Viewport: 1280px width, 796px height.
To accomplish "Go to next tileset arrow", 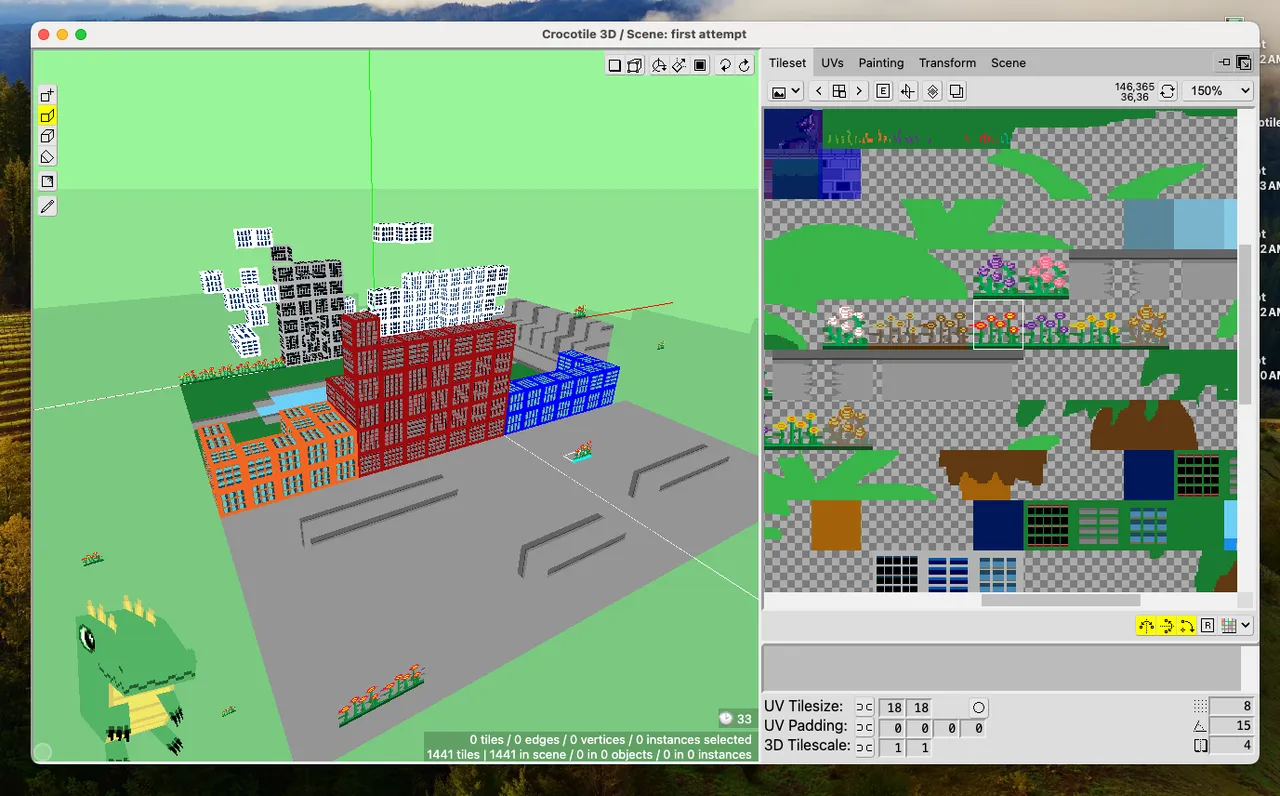I will (859, 91).
